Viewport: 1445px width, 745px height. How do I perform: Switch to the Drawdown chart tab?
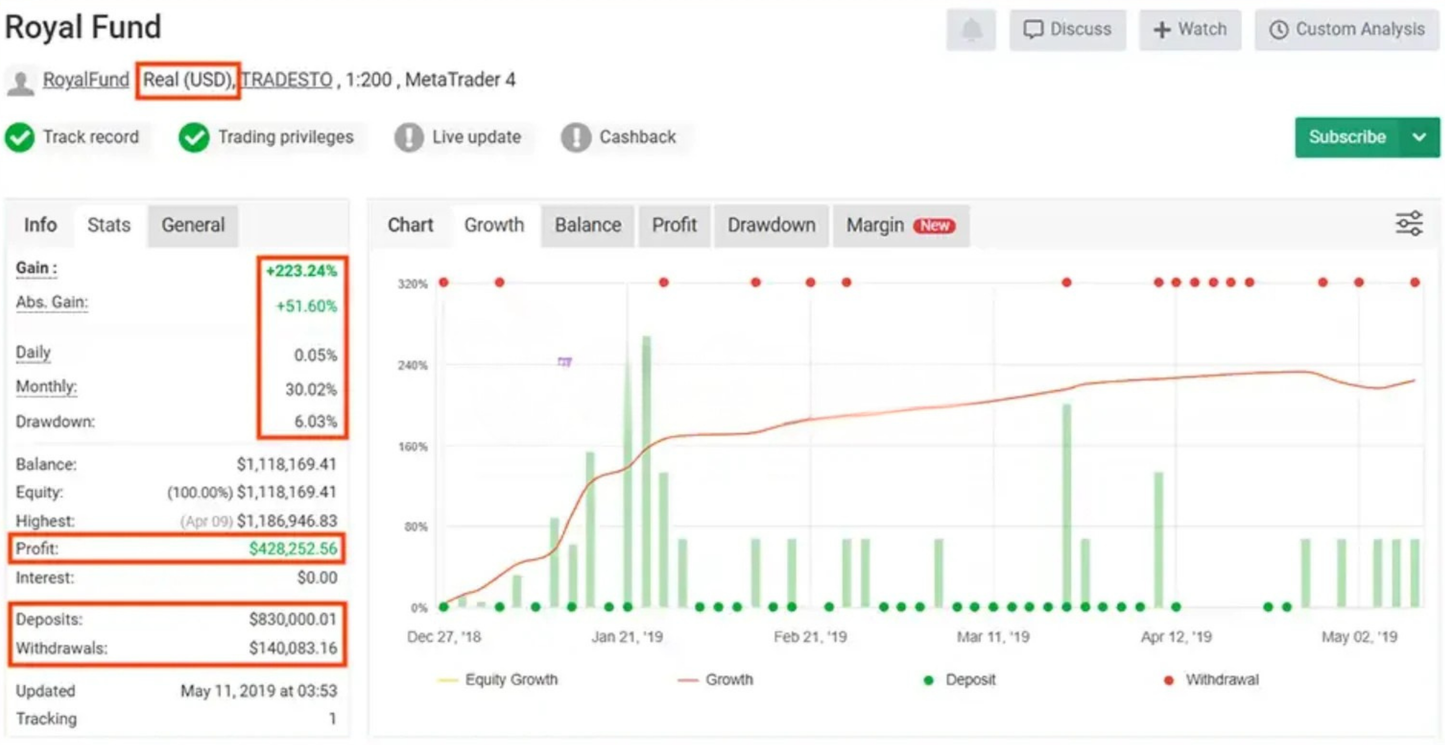click(771, 225)
